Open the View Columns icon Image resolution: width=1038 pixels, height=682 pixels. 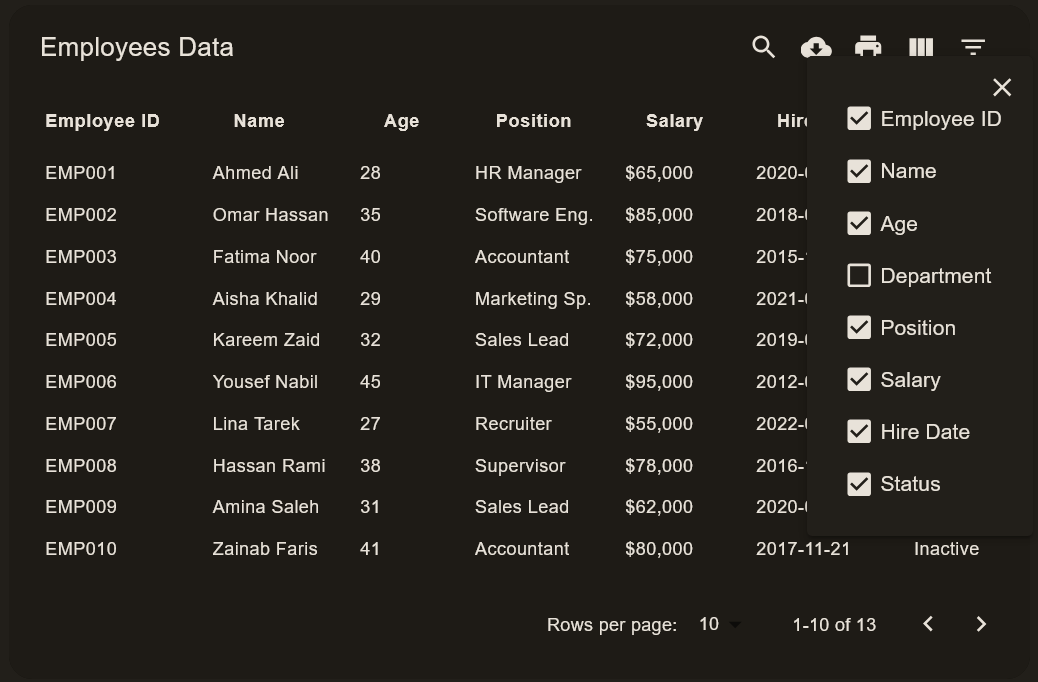click(921, 47)
